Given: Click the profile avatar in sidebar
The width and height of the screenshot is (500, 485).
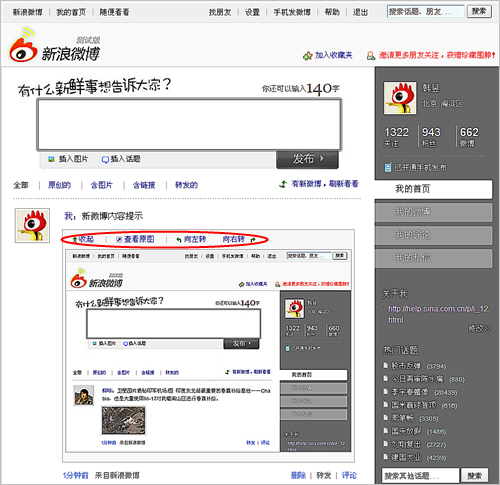Looking at the screenshot, I should [400, 98].
